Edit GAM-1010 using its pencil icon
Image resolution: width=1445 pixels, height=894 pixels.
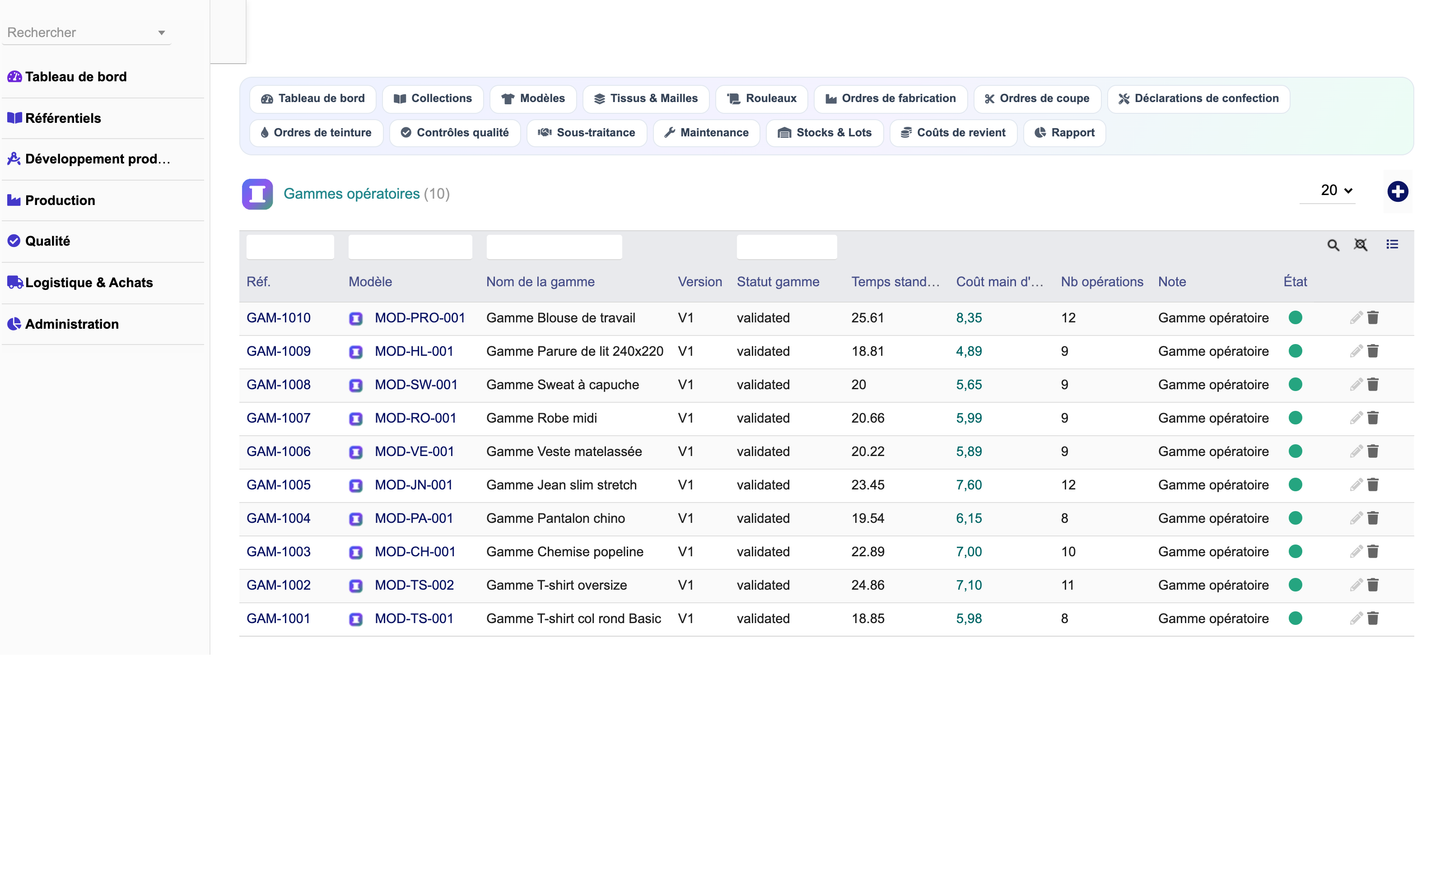pos(1356,318)
